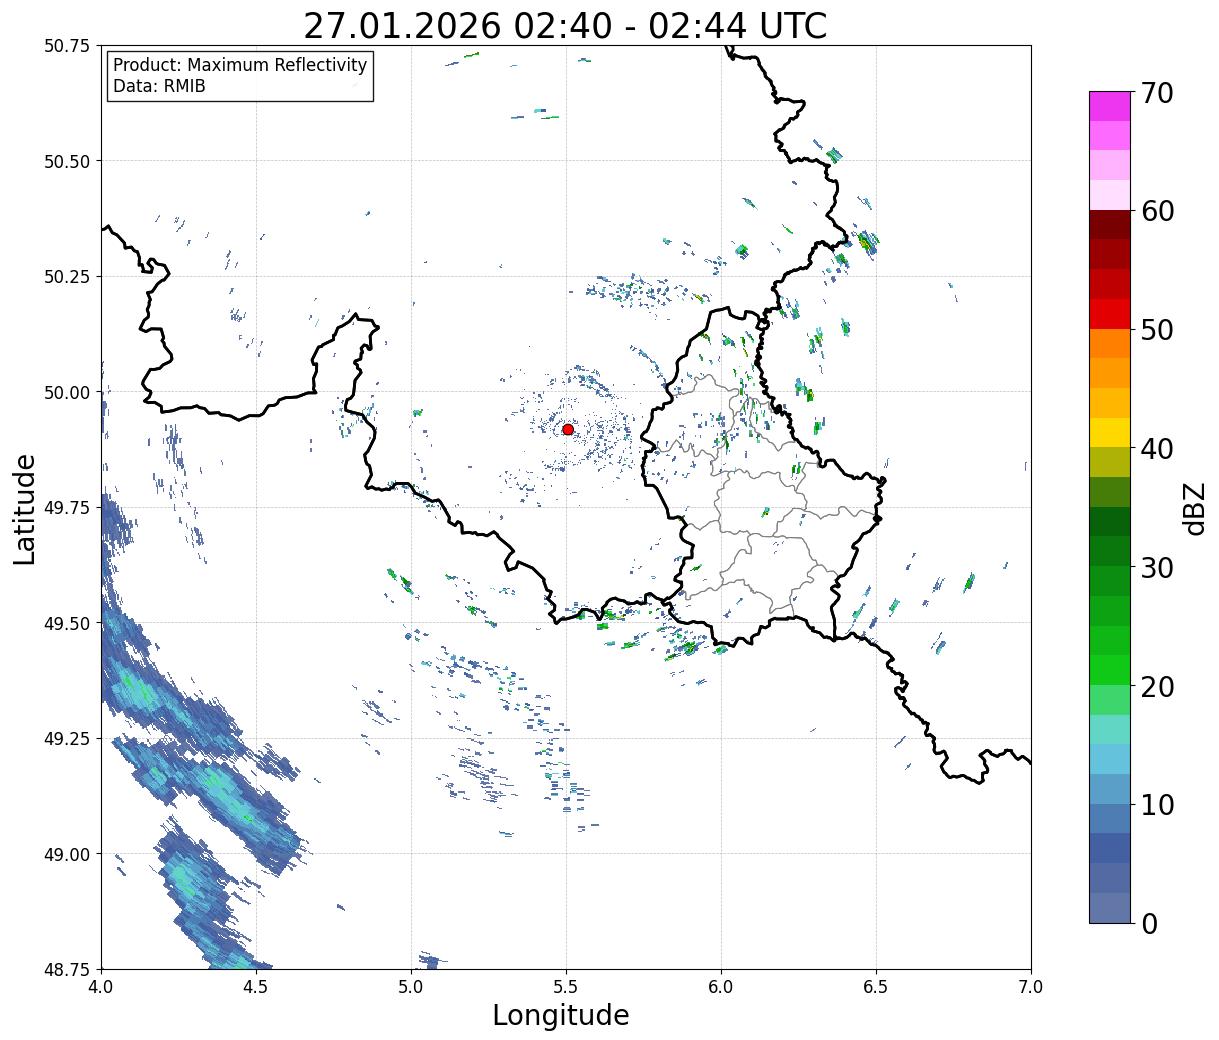
Task: Click longitude tick label 7.0
Action: pyautogui.click(x=1031, y=987)
